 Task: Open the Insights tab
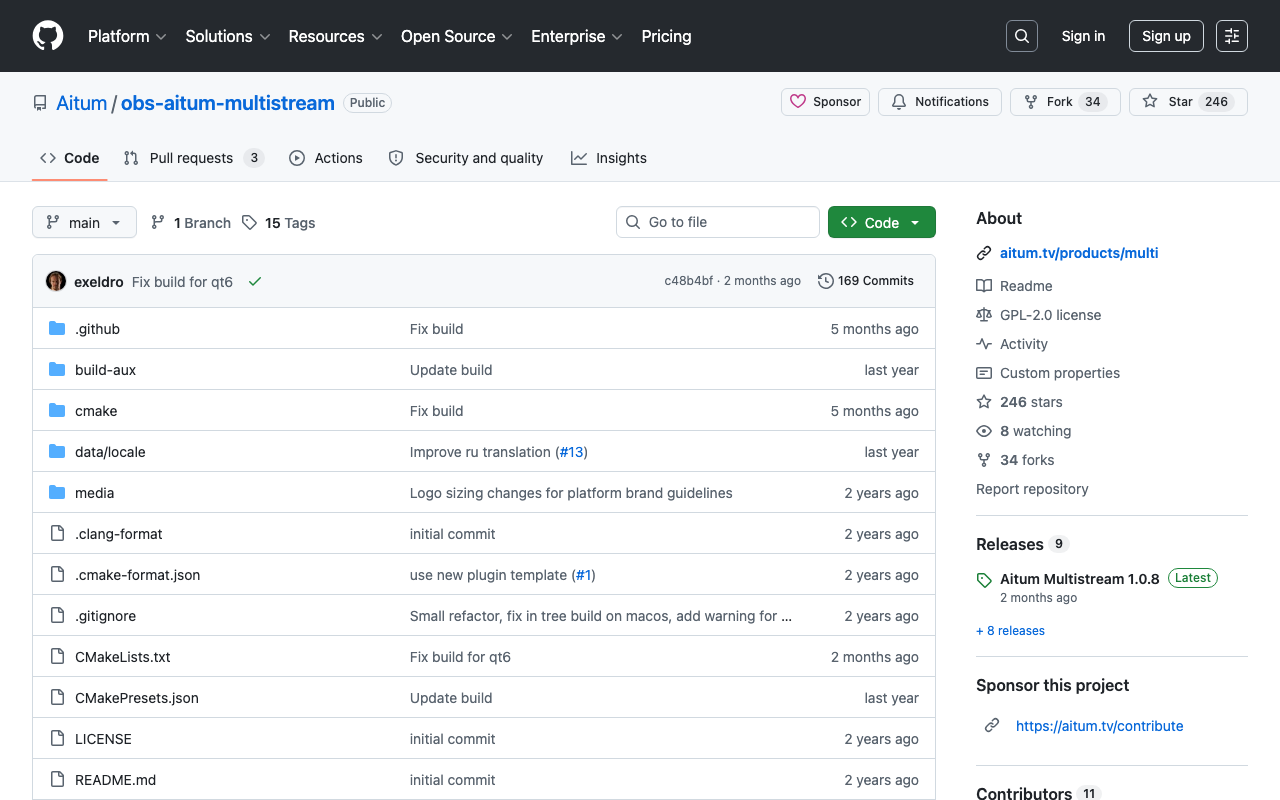(609, 158)
